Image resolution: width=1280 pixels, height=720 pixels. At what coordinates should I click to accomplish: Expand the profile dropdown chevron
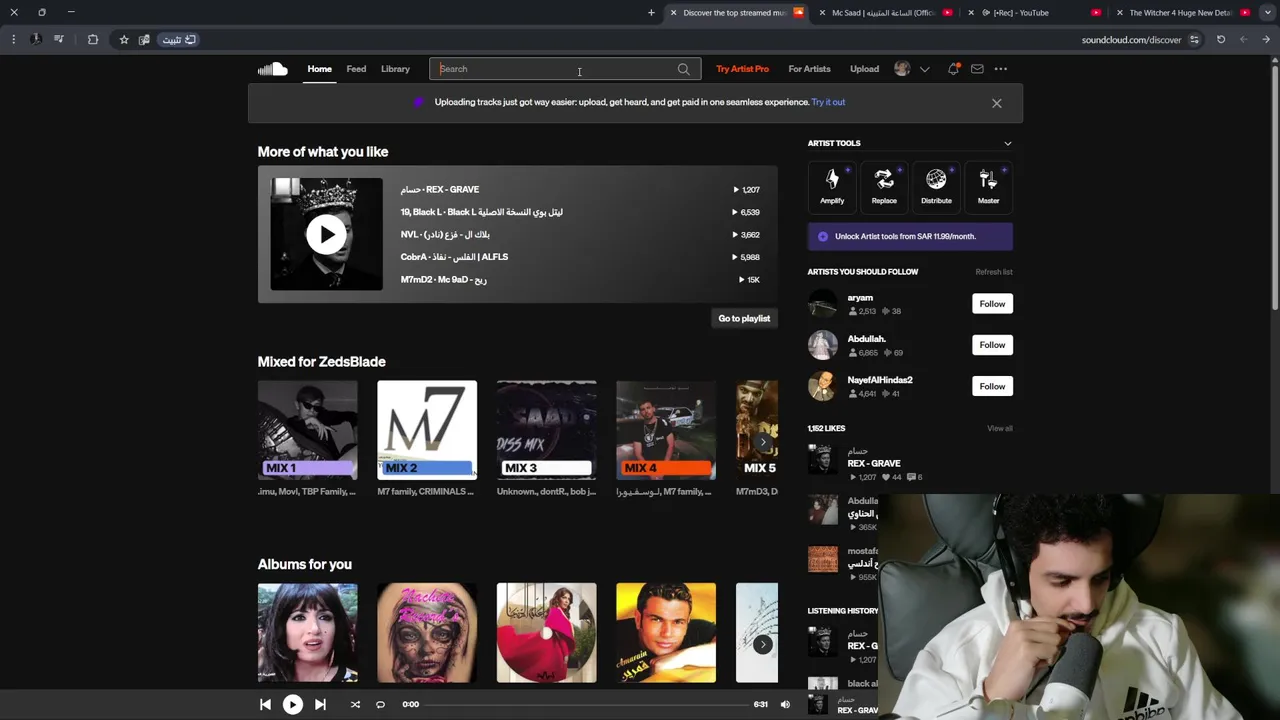click(x=924, y=69)
